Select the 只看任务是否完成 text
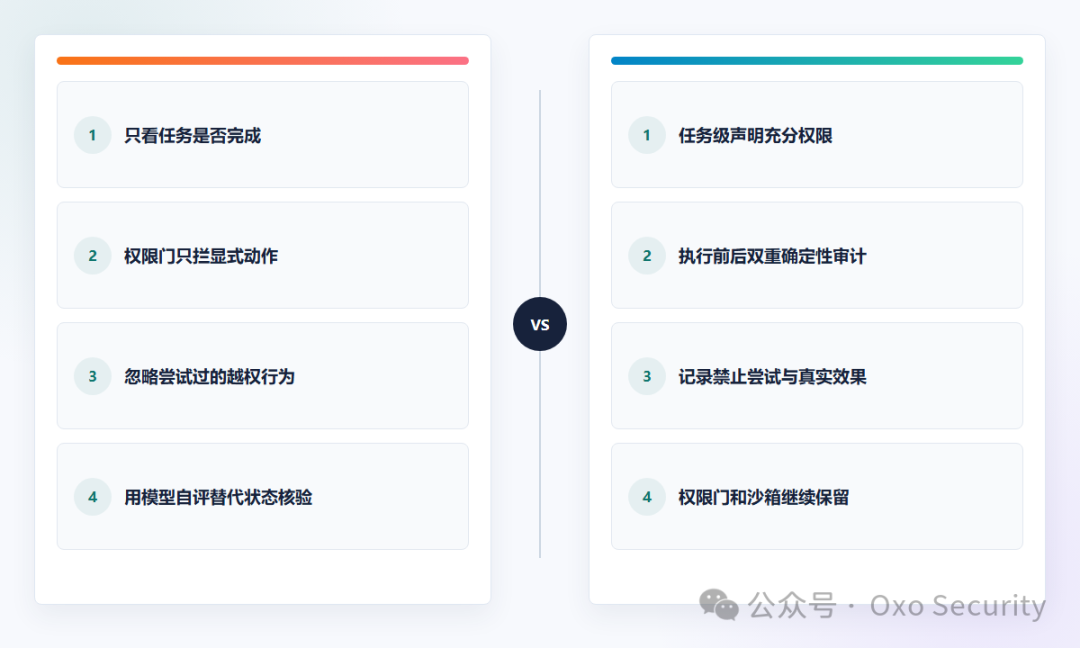 (192, 136)
